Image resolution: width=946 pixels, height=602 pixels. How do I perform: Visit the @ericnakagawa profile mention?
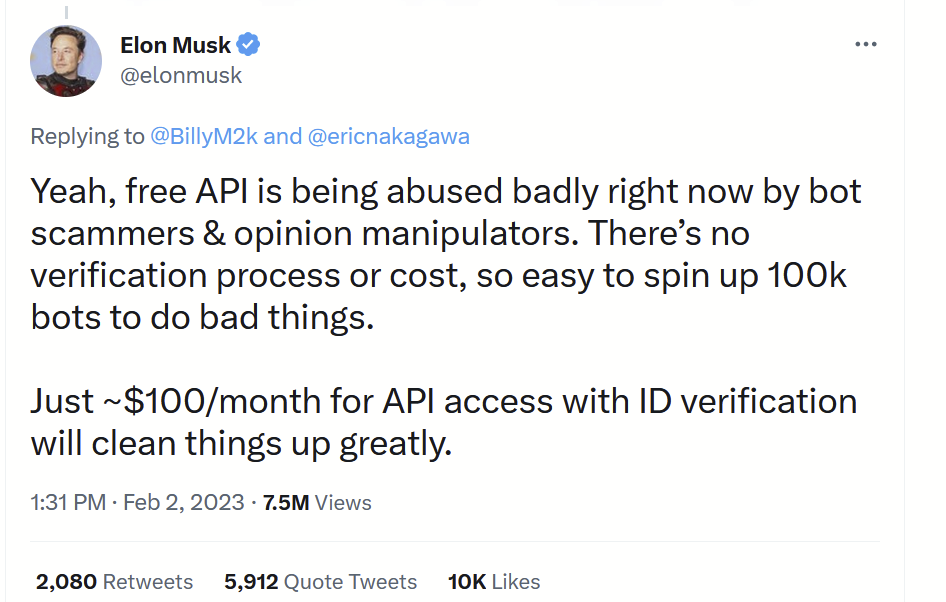coord(389,137)
